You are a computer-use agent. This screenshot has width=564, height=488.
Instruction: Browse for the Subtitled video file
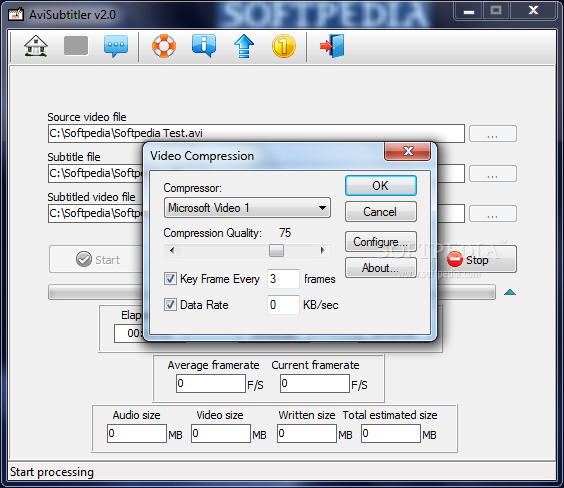pos(493,213)
